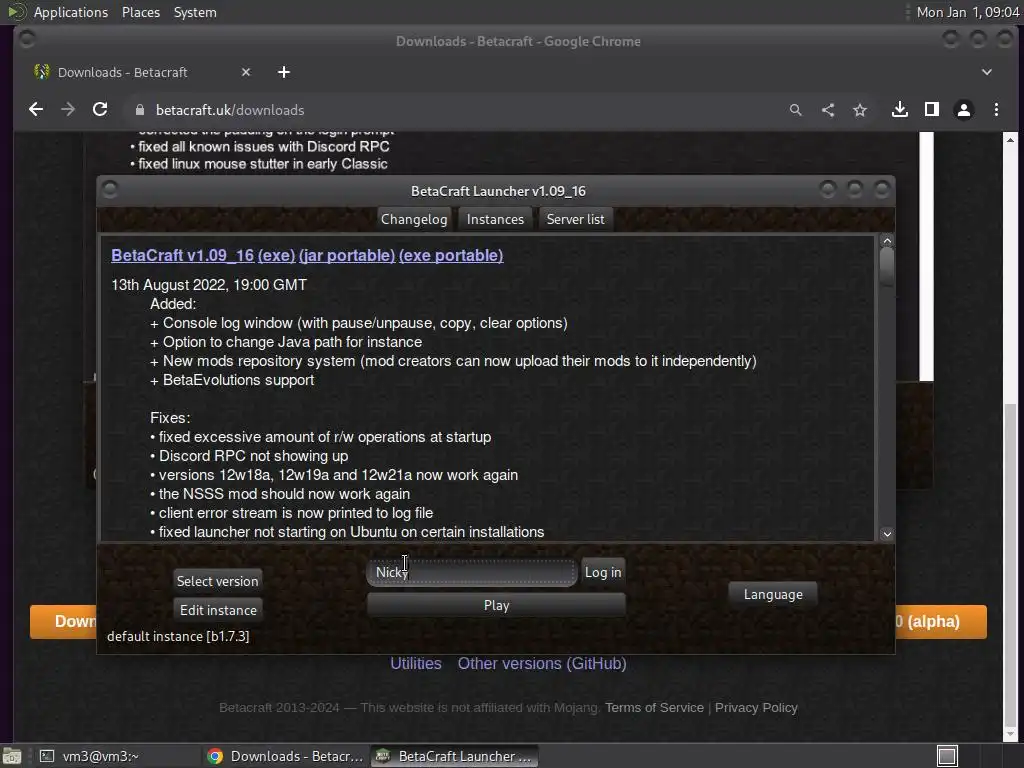Click Edit instance button
This screenshot has width=1024, height=768.
pyautogui.click(x=218, y=610)
